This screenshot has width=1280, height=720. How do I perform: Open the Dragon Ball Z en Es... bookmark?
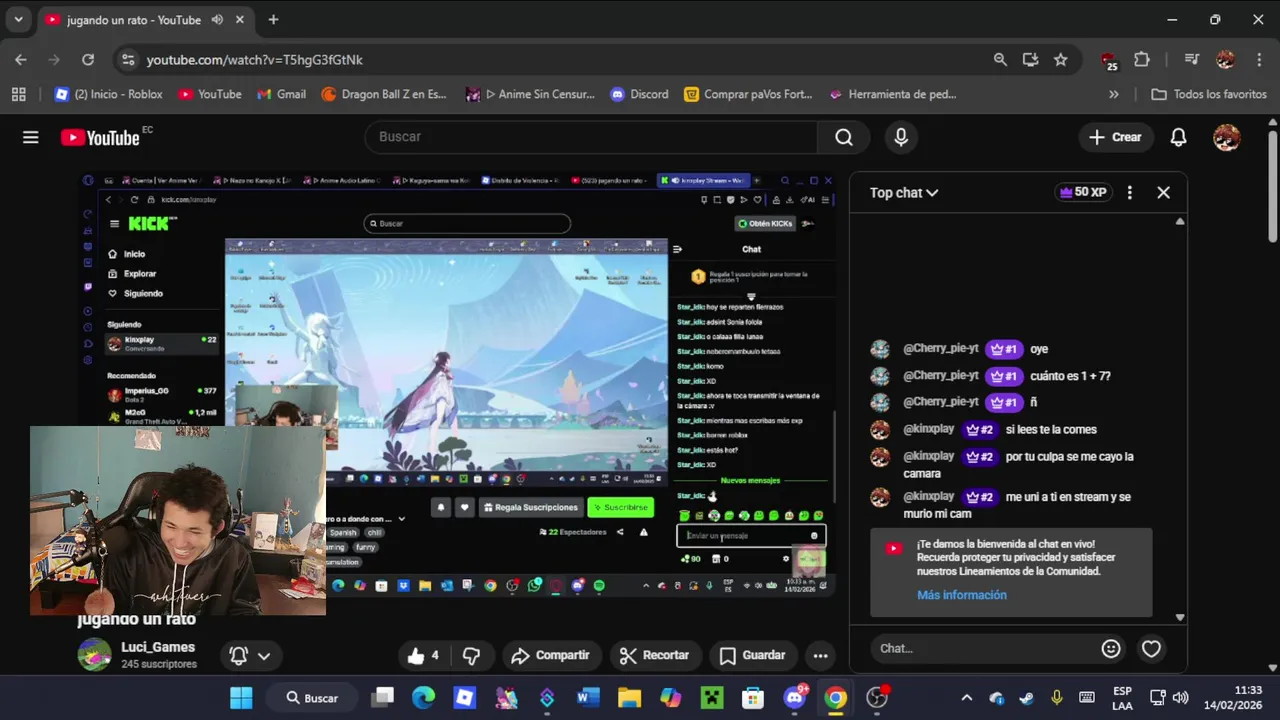(384, 94)
